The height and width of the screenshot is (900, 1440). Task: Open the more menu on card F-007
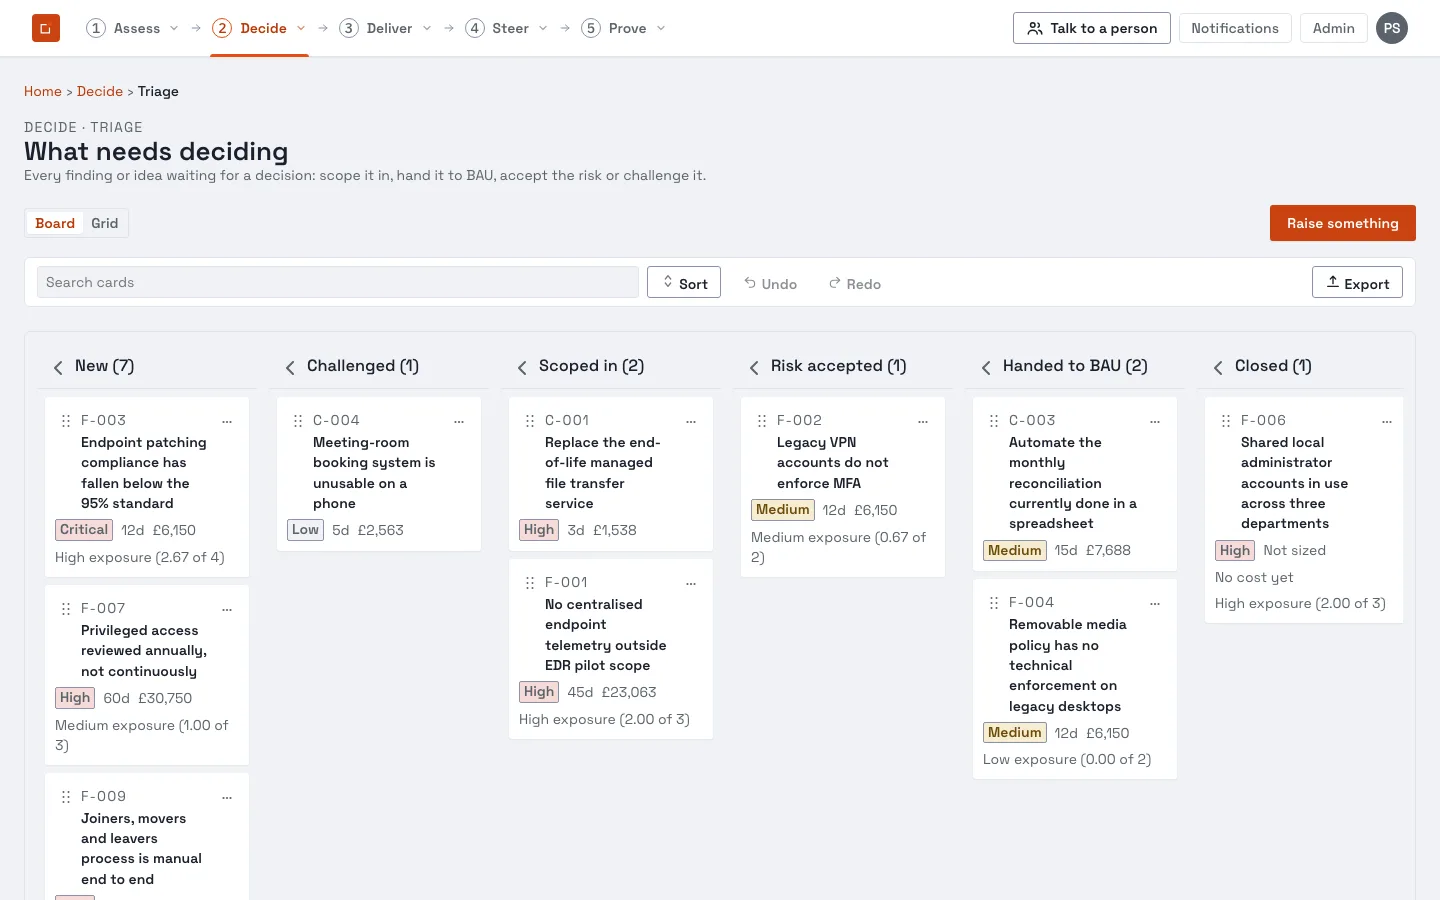tap(227, 609)
